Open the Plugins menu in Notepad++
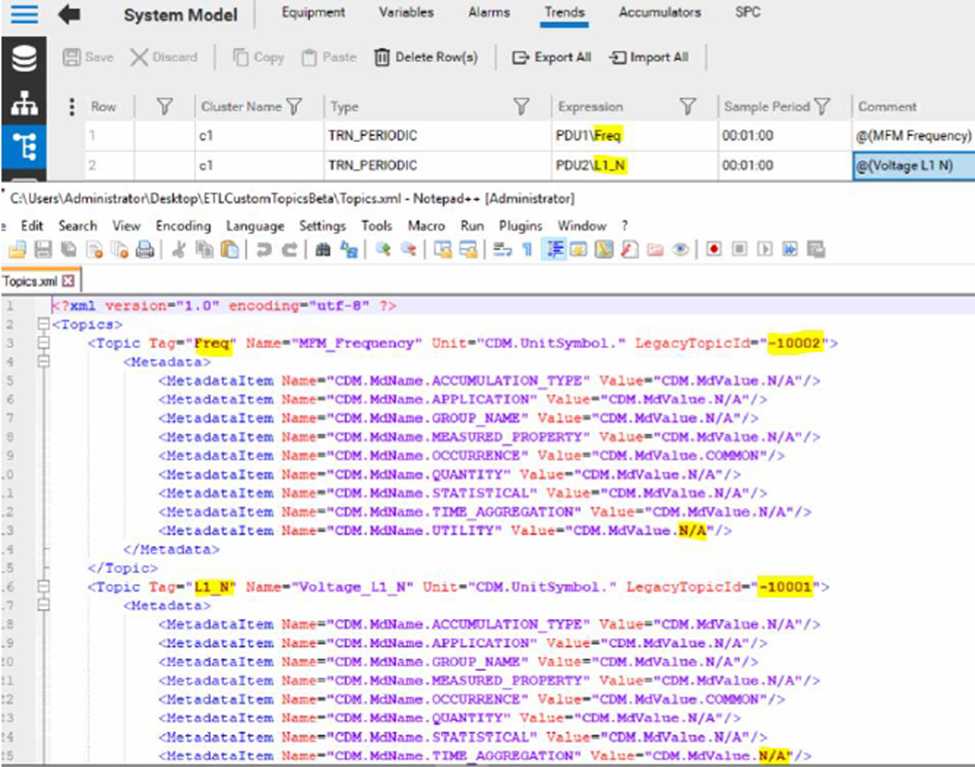 point(520,226)
